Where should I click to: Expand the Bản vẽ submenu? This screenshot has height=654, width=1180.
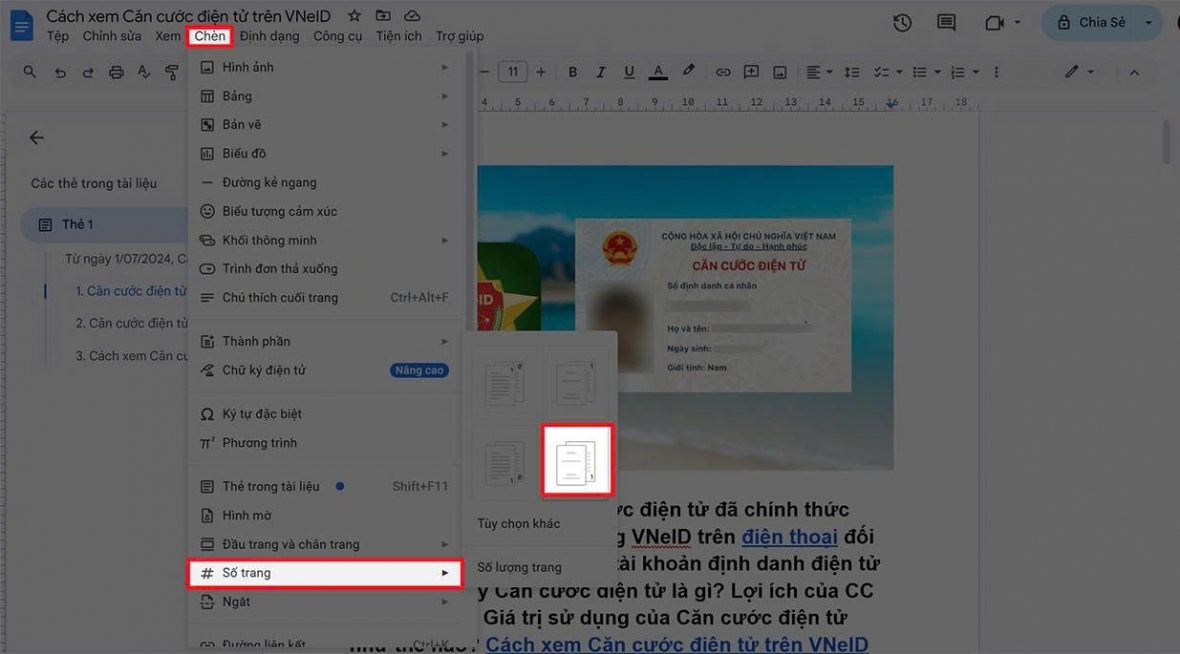click(324, 125)
